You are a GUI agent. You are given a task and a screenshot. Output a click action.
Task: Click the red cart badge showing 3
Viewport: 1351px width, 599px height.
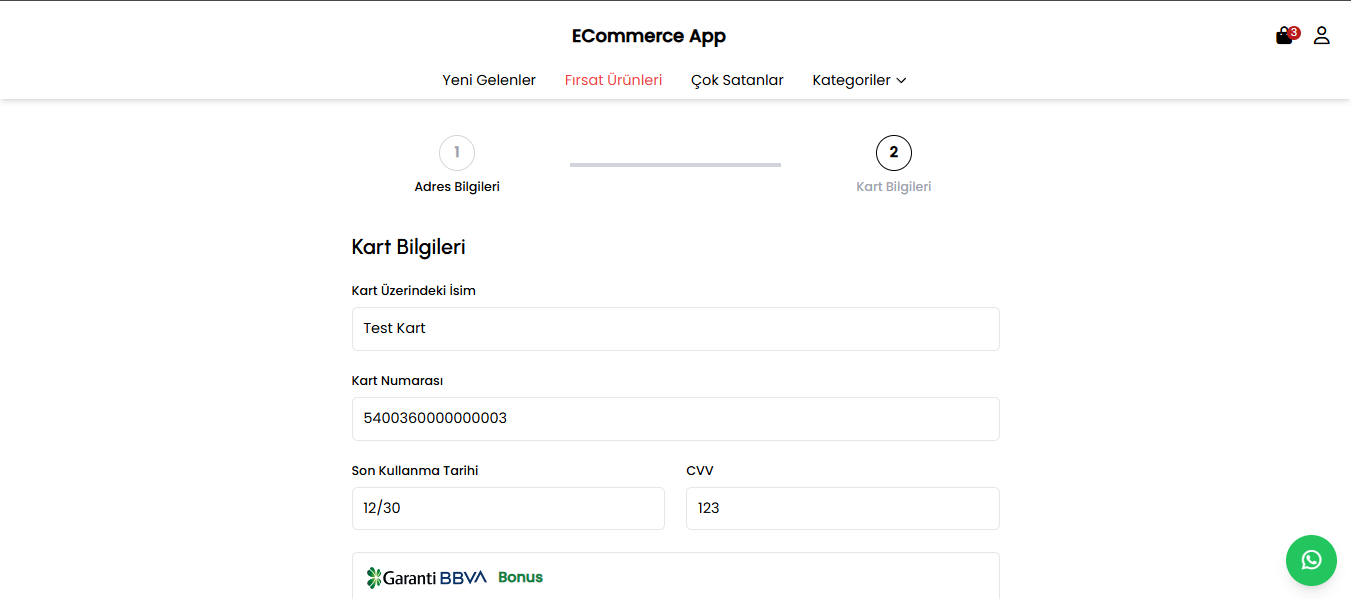pyautogui.click(x=1294, y=32)
